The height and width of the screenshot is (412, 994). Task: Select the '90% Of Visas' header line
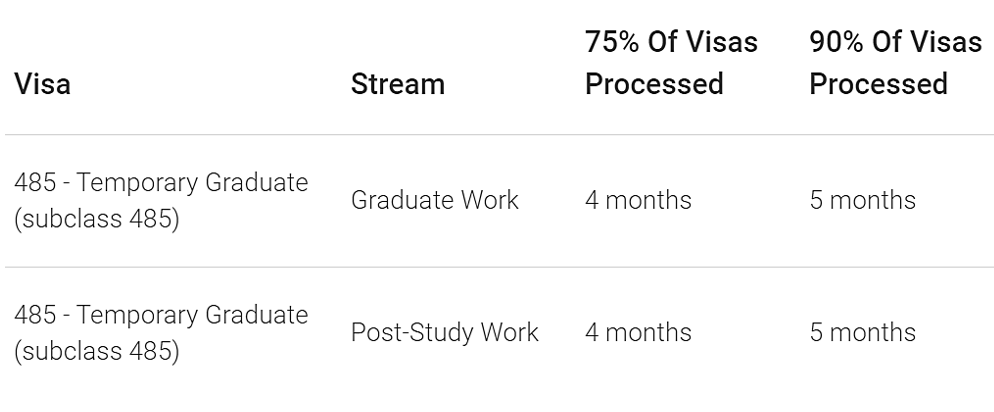pyautogui.click(x=896, y=42)
